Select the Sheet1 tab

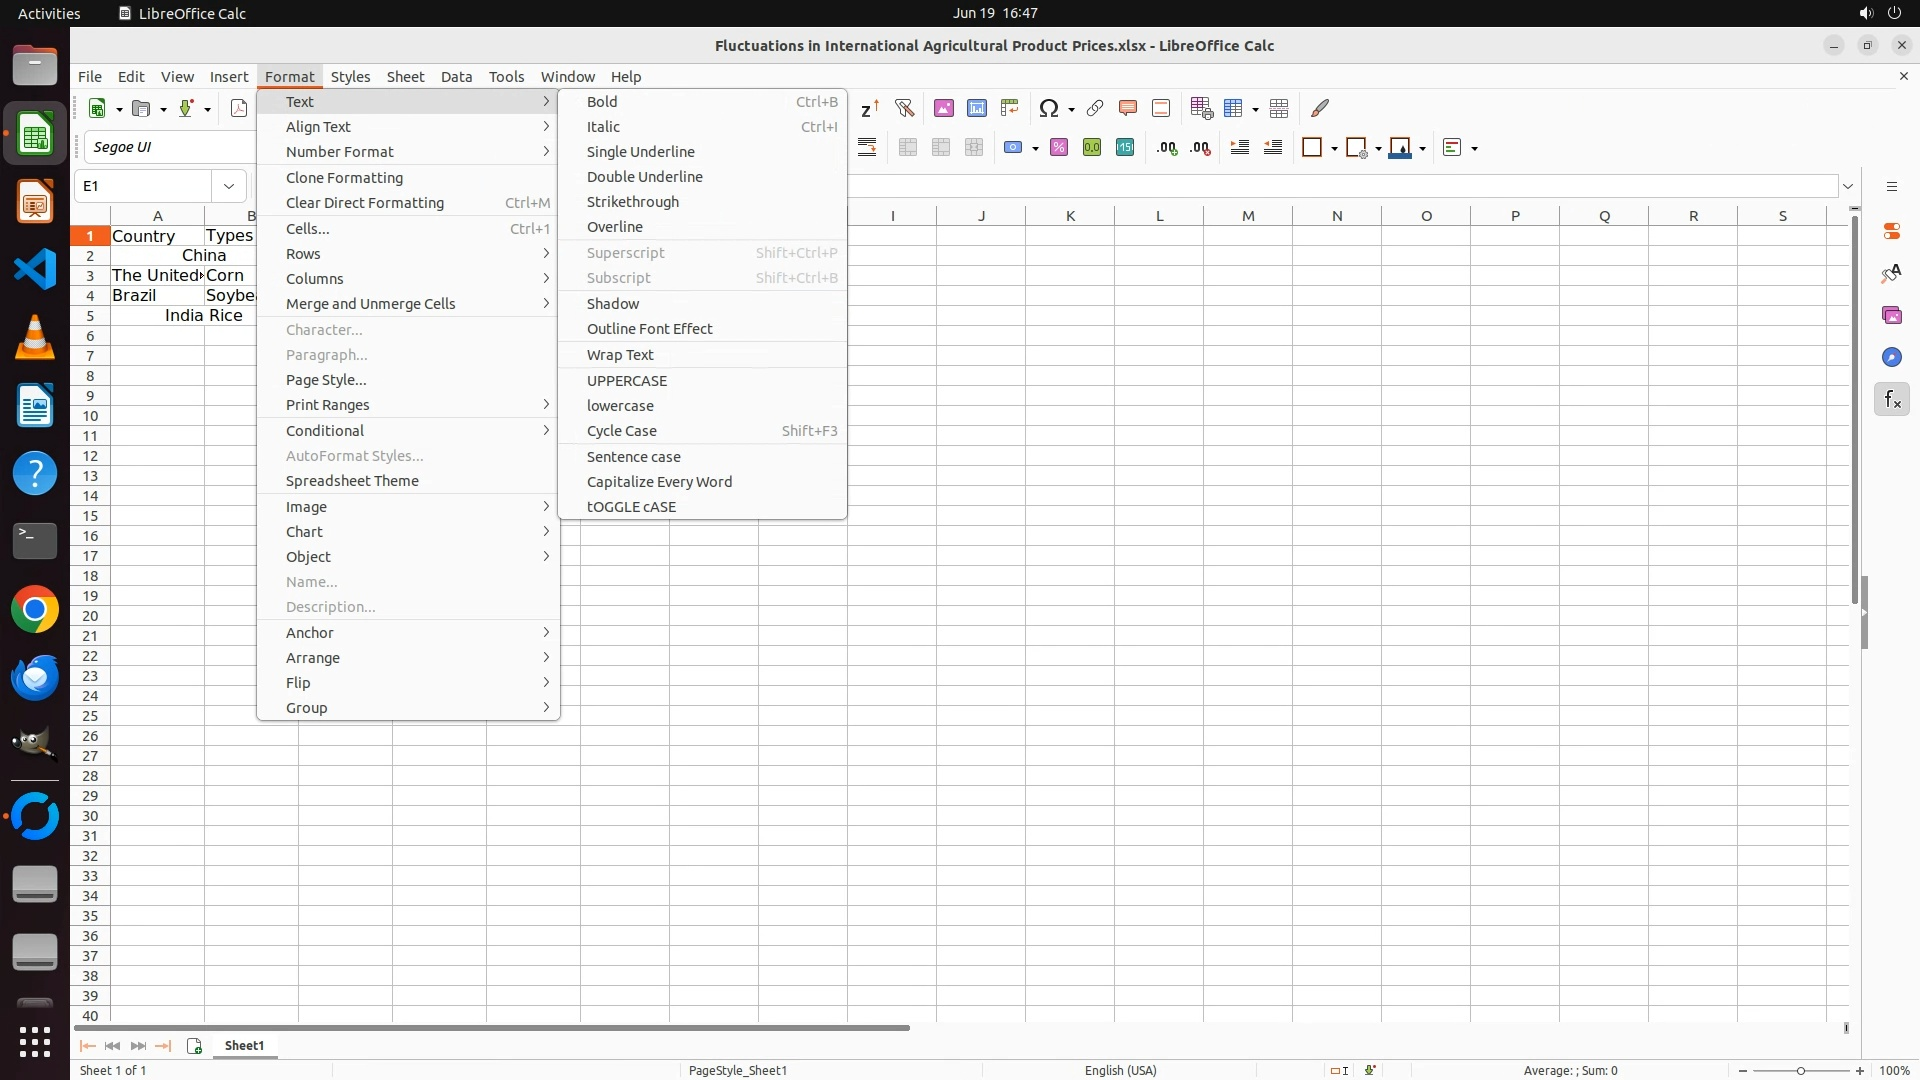tap(244, 1046)
